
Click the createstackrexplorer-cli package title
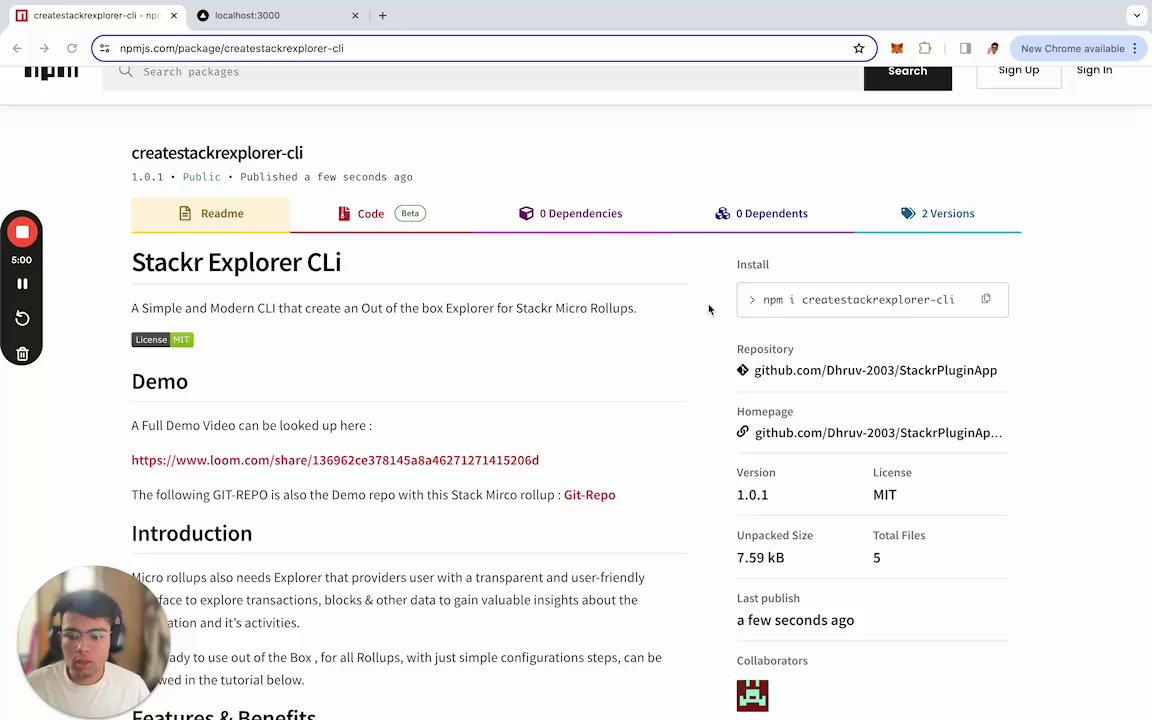coord(217,153)
